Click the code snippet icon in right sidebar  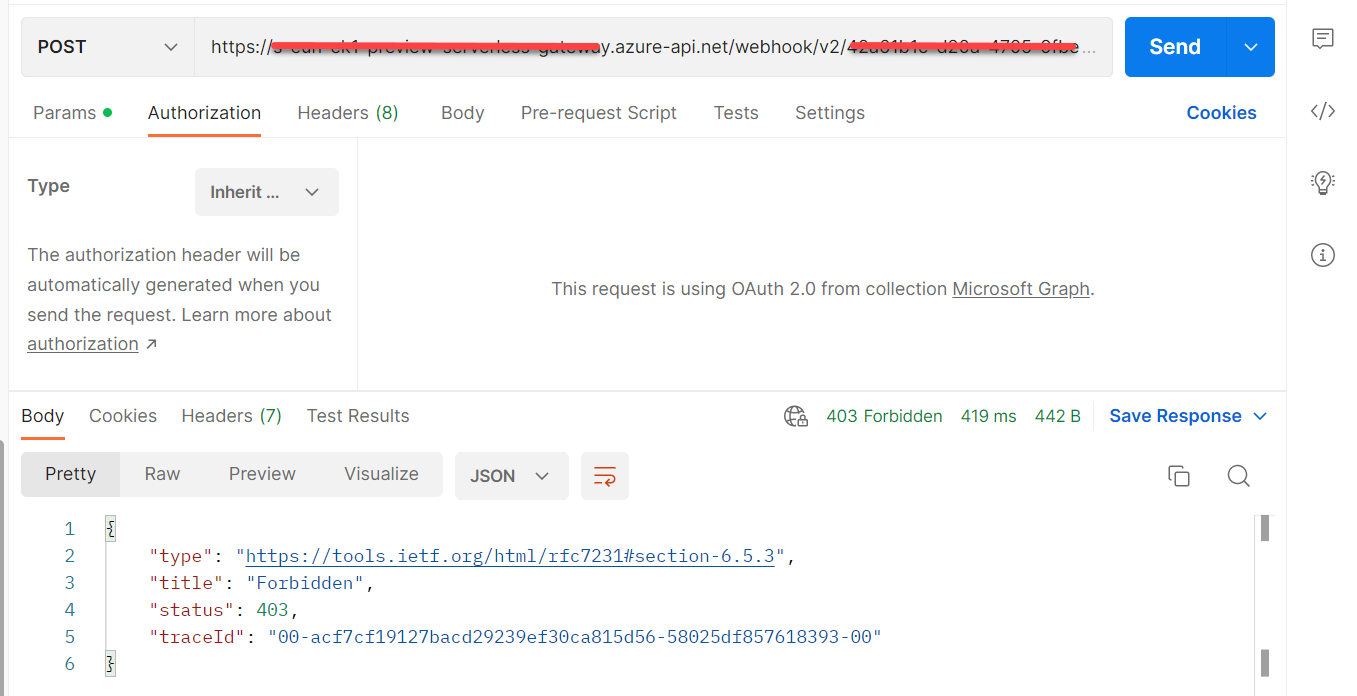1322,112
